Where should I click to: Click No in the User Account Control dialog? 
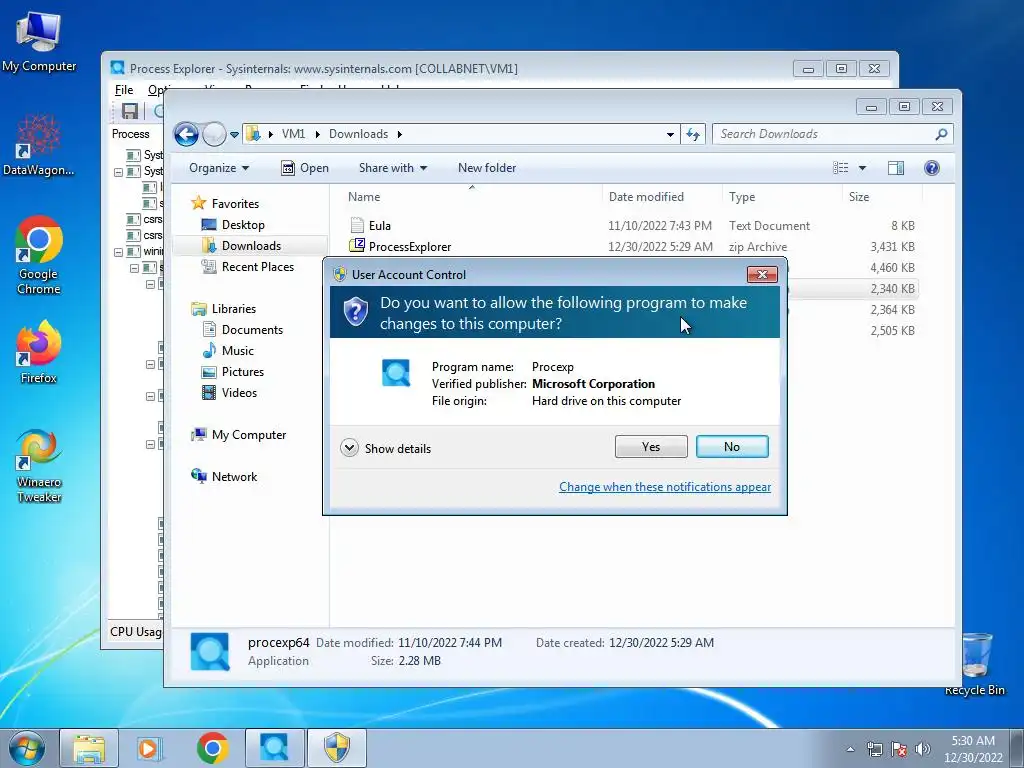click(731, 447)
